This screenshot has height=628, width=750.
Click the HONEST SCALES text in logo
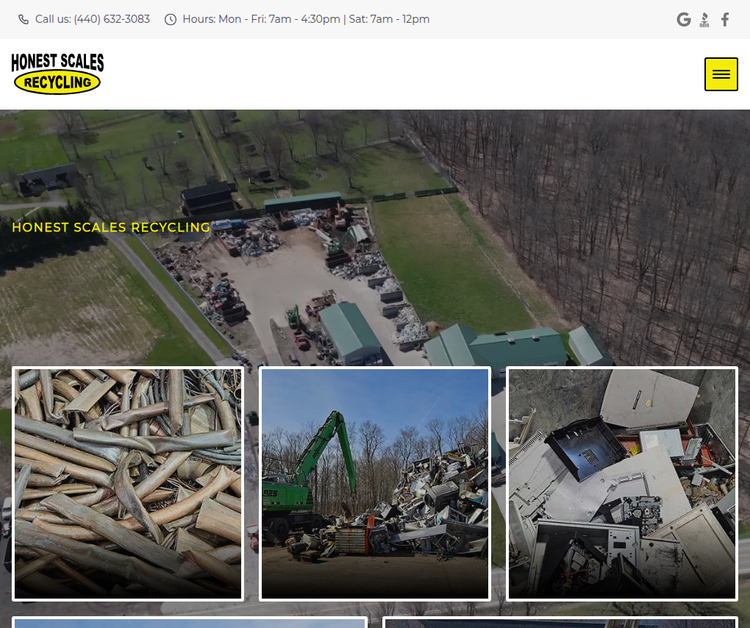(58, 62)
